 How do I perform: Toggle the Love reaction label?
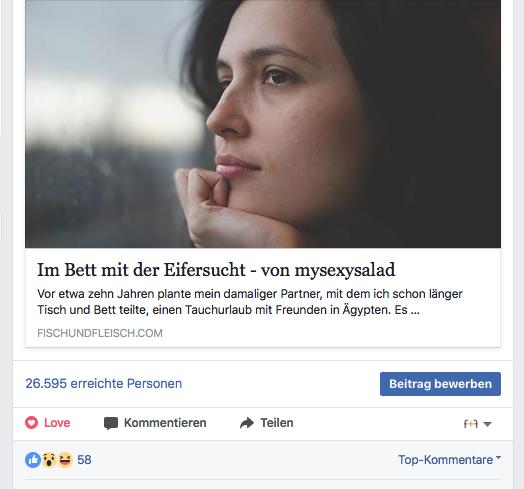pos(57,423)
